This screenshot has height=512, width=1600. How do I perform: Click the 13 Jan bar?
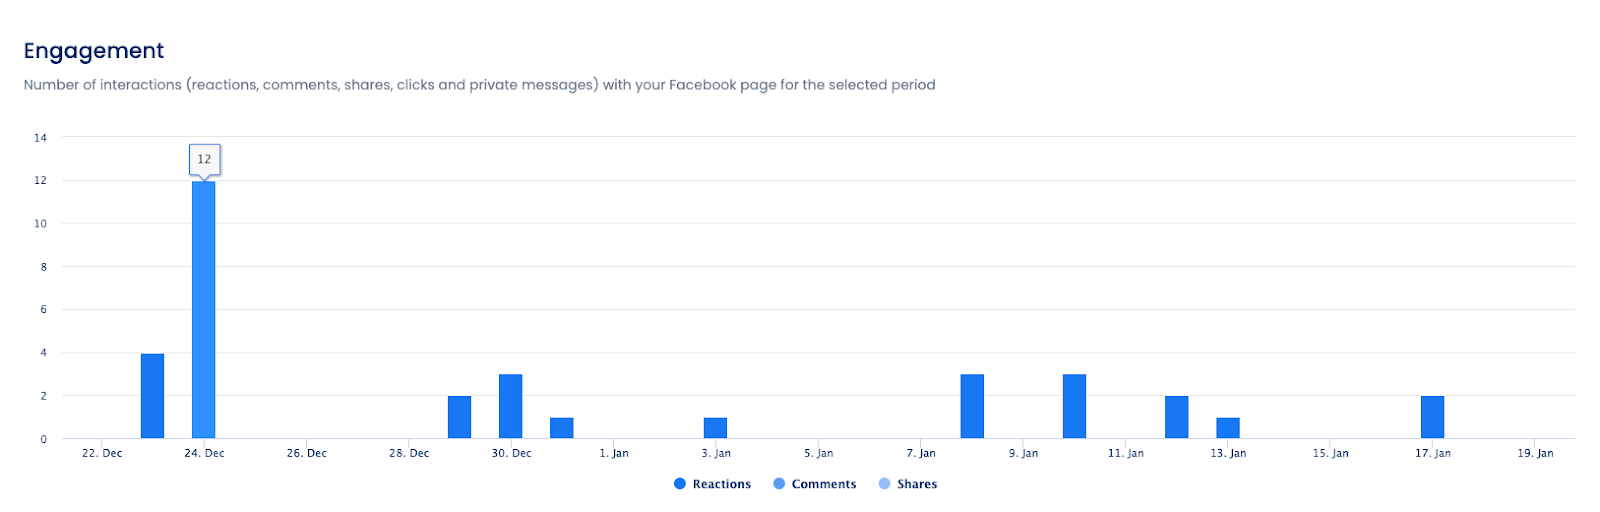[1228, 428]
